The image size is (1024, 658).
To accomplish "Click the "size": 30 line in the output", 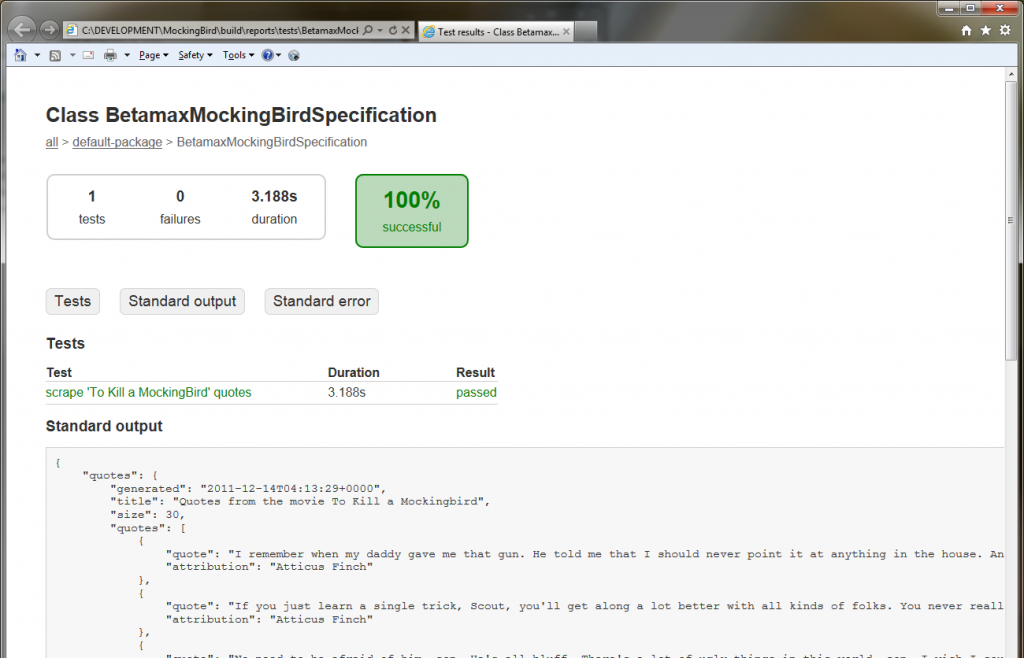I will pos(148,515).
